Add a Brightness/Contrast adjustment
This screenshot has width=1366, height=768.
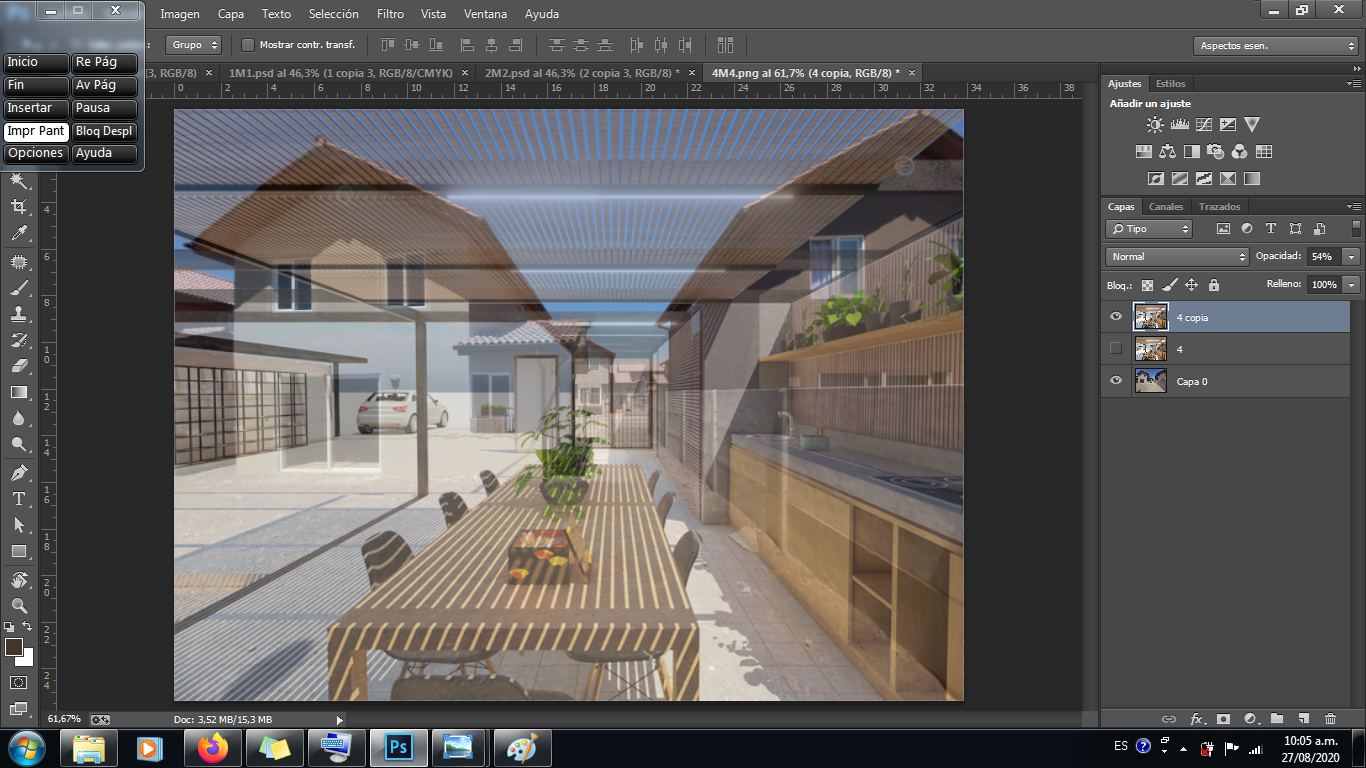[1155, 125]
